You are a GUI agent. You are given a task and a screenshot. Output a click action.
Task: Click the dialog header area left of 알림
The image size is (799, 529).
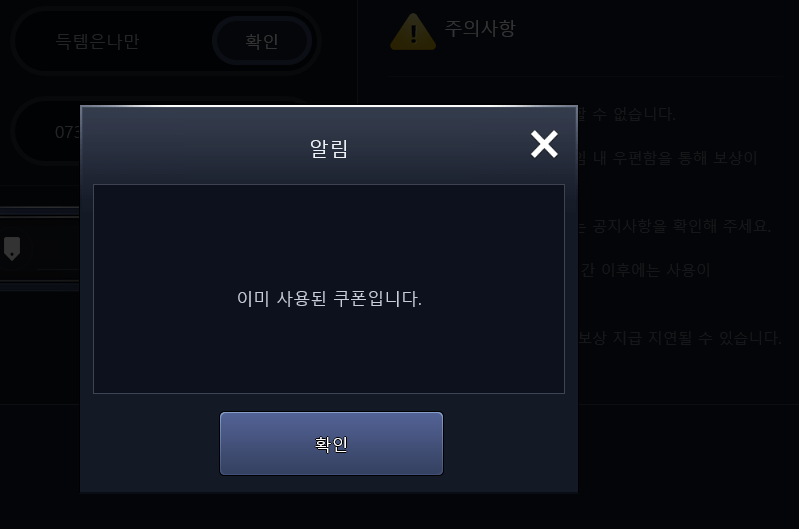[194, 148]
